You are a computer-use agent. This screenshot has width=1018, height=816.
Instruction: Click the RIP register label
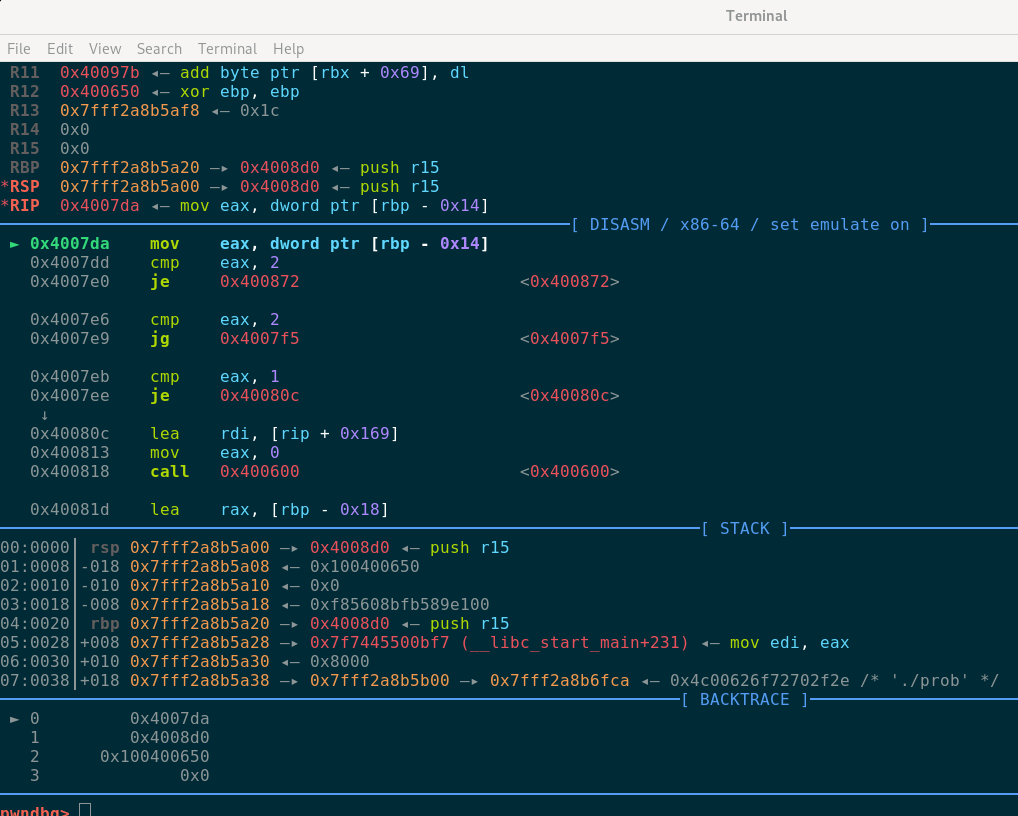(28, 206)
